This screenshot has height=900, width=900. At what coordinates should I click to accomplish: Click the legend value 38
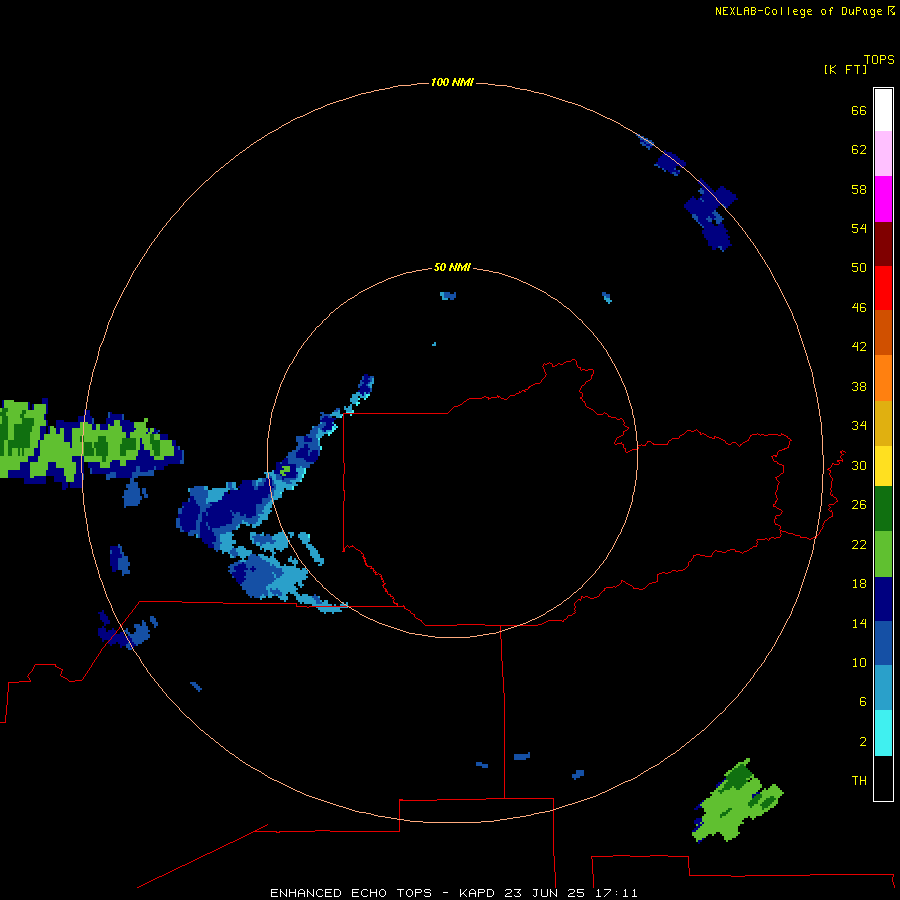click(x=859, y=387)
